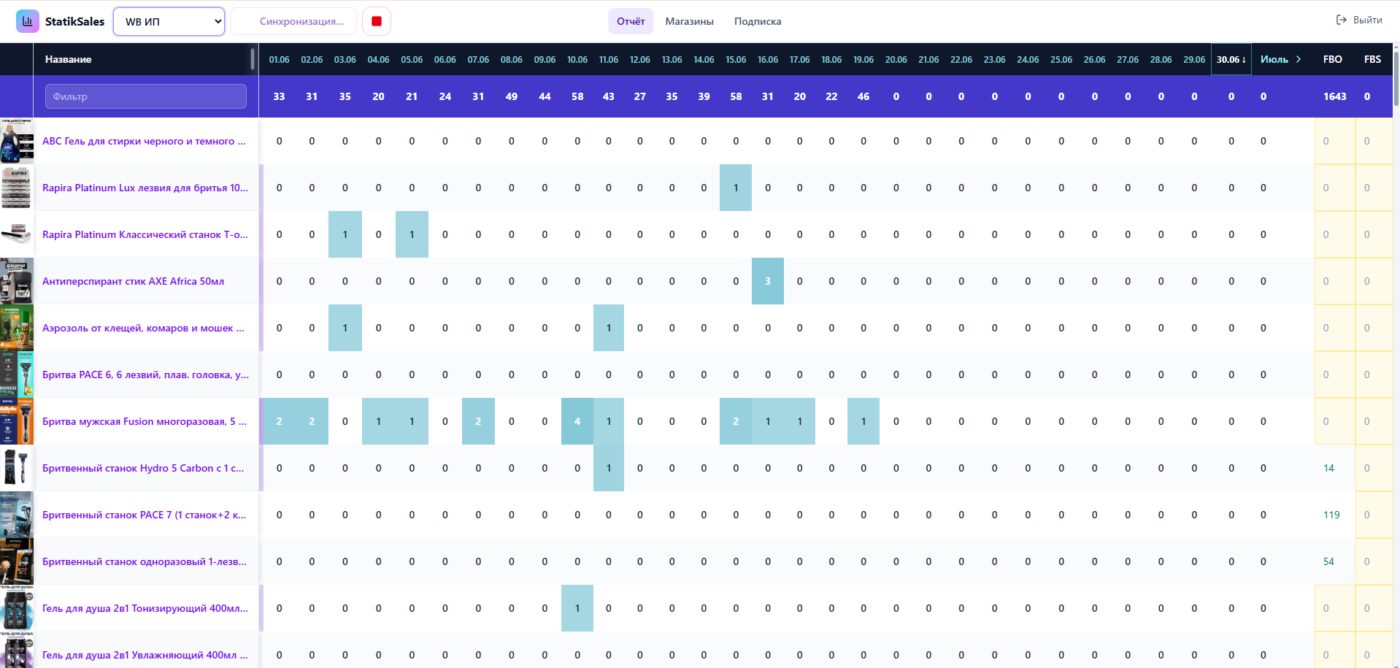Screen dimensions: 1400x668
Task: Click thumbnail of Бритва мужская Fusion
Action: pos(17,421)
